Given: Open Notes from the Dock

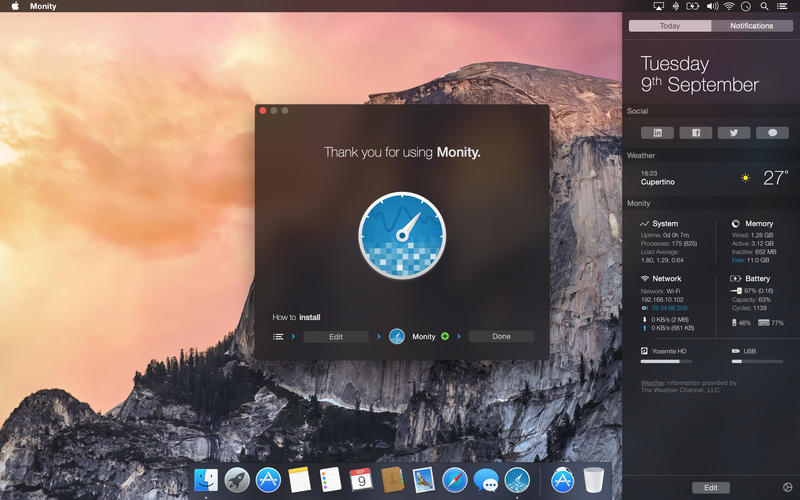Looking at the screenshot, I should coord(299,480).
